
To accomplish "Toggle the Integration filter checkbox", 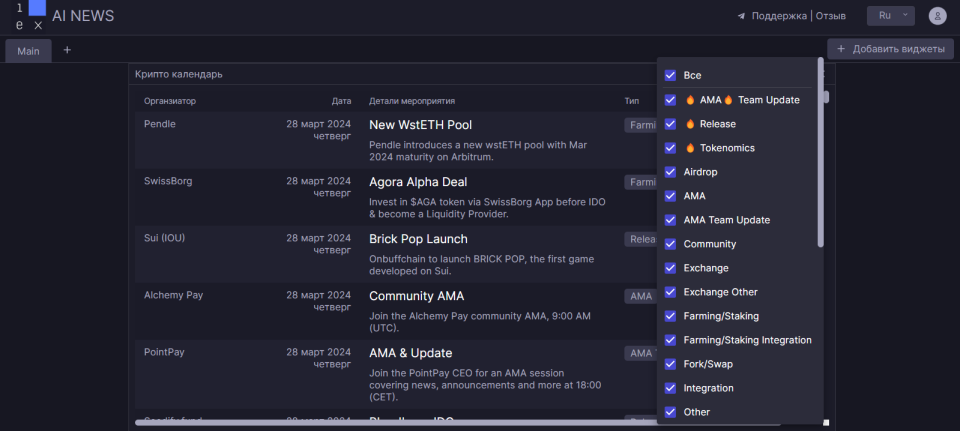I will point(670,388).
